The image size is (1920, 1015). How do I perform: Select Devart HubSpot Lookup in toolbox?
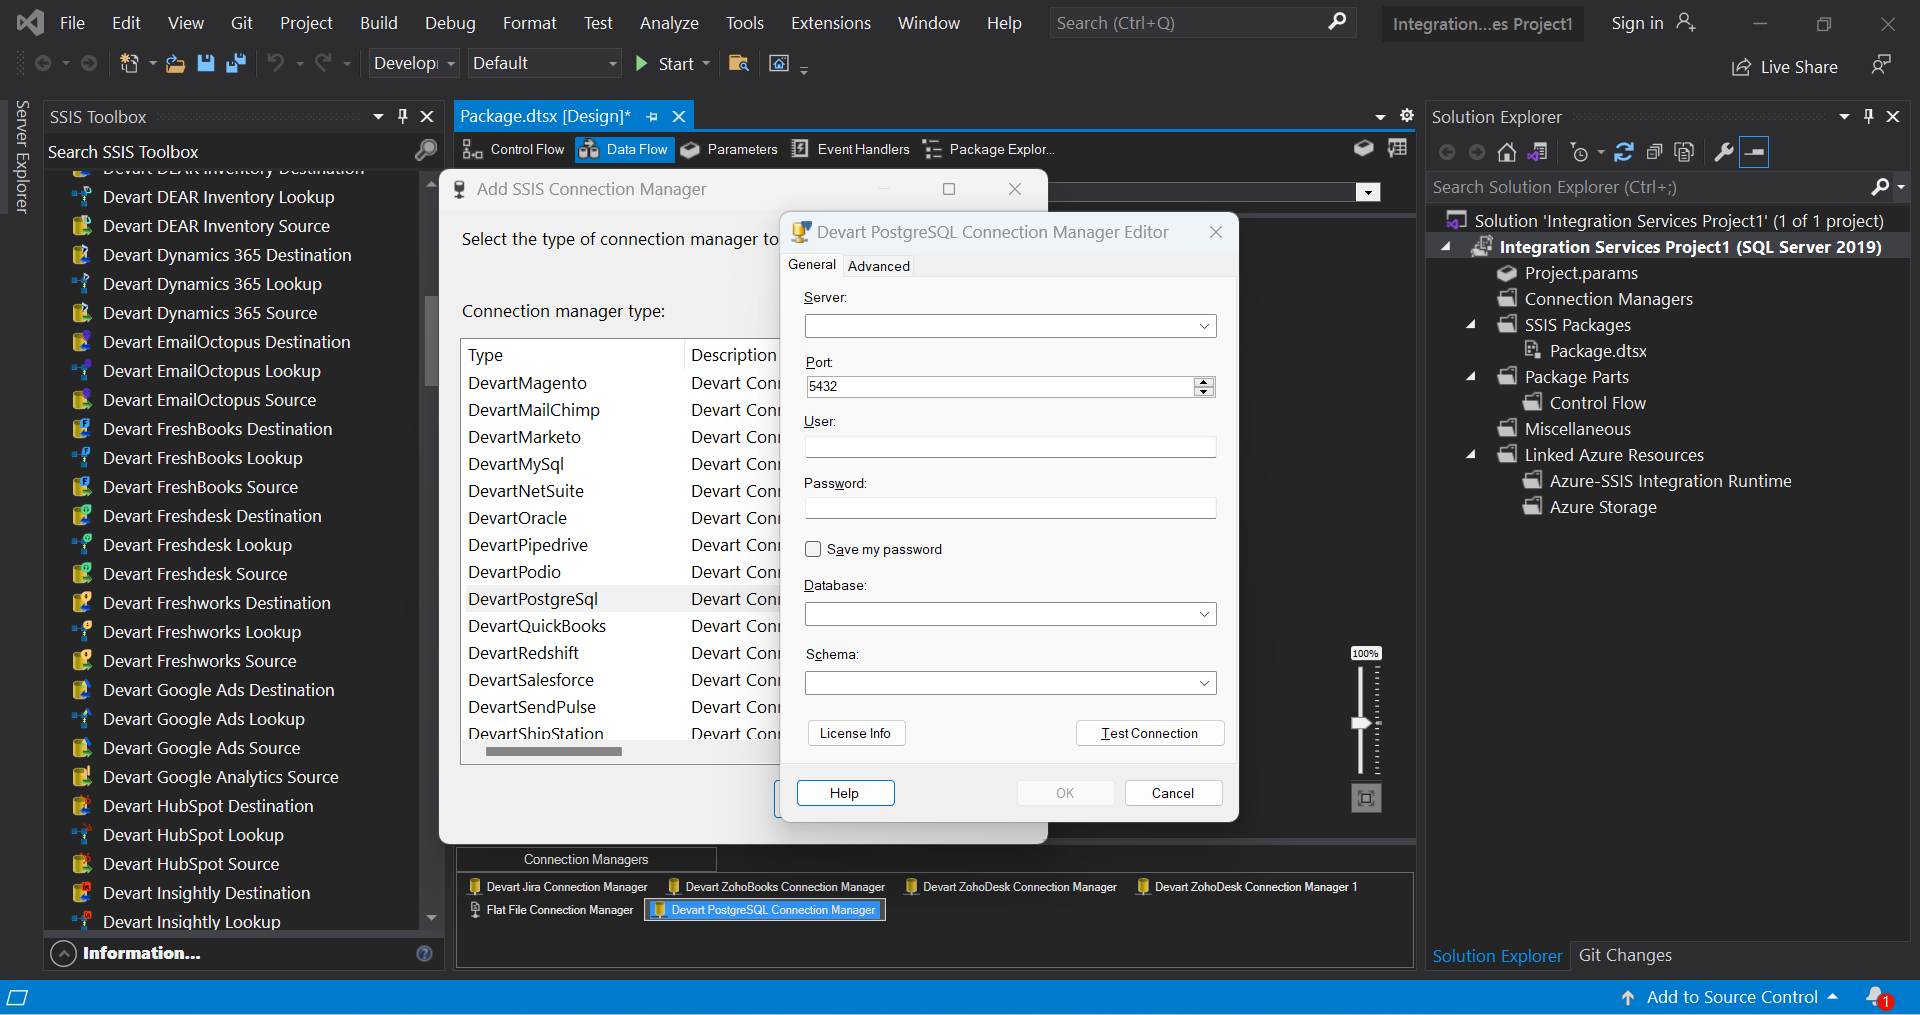193,835
